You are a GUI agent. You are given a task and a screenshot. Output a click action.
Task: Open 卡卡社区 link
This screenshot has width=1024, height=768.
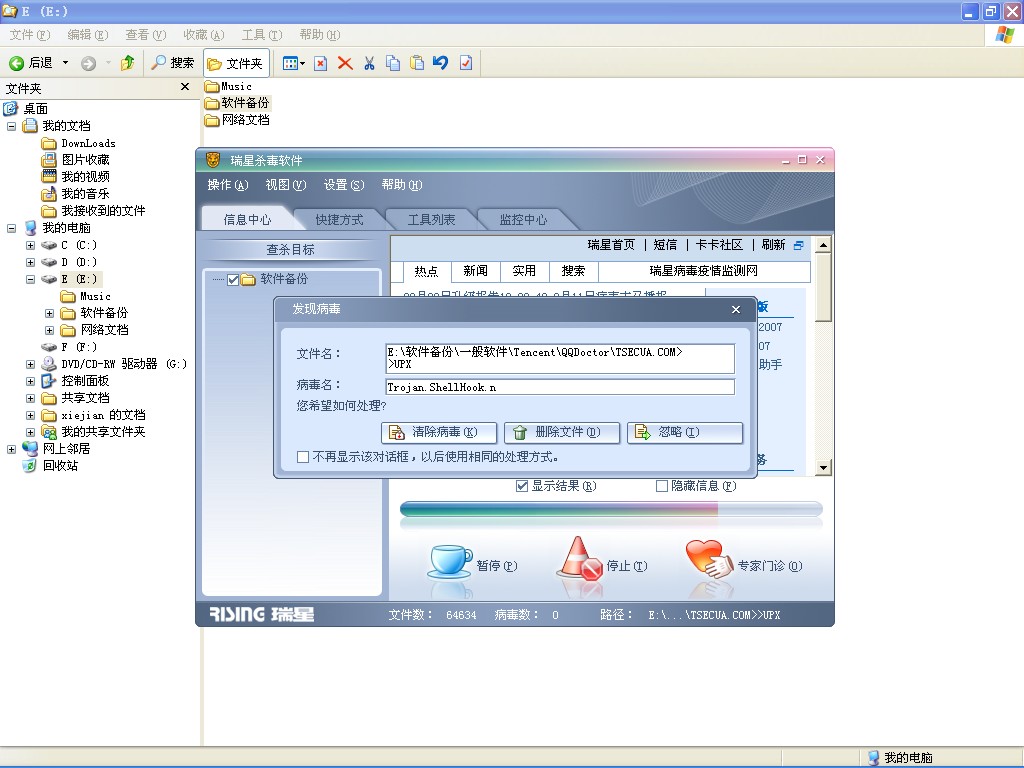tap(719, 245)
